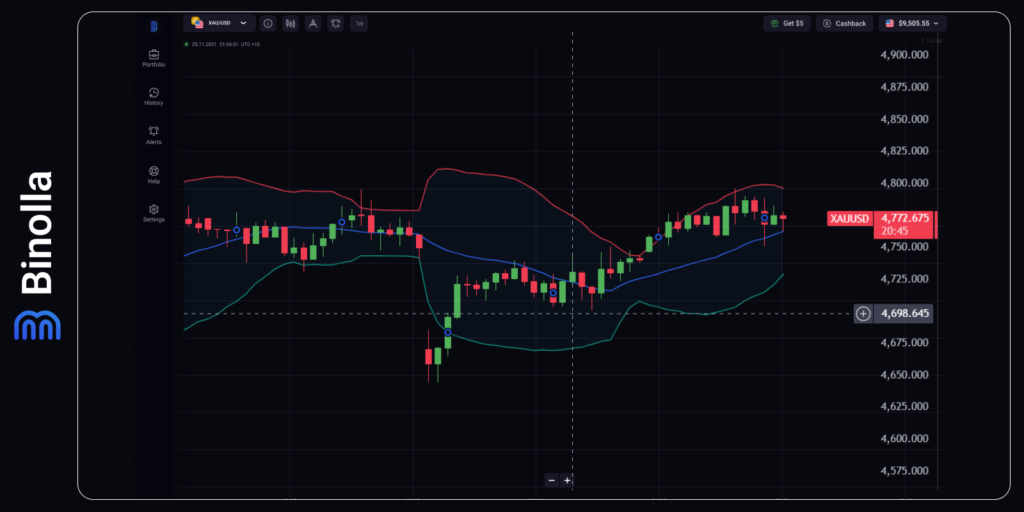
Task: Open the Cashback button
Action: (x=844, y=24)
